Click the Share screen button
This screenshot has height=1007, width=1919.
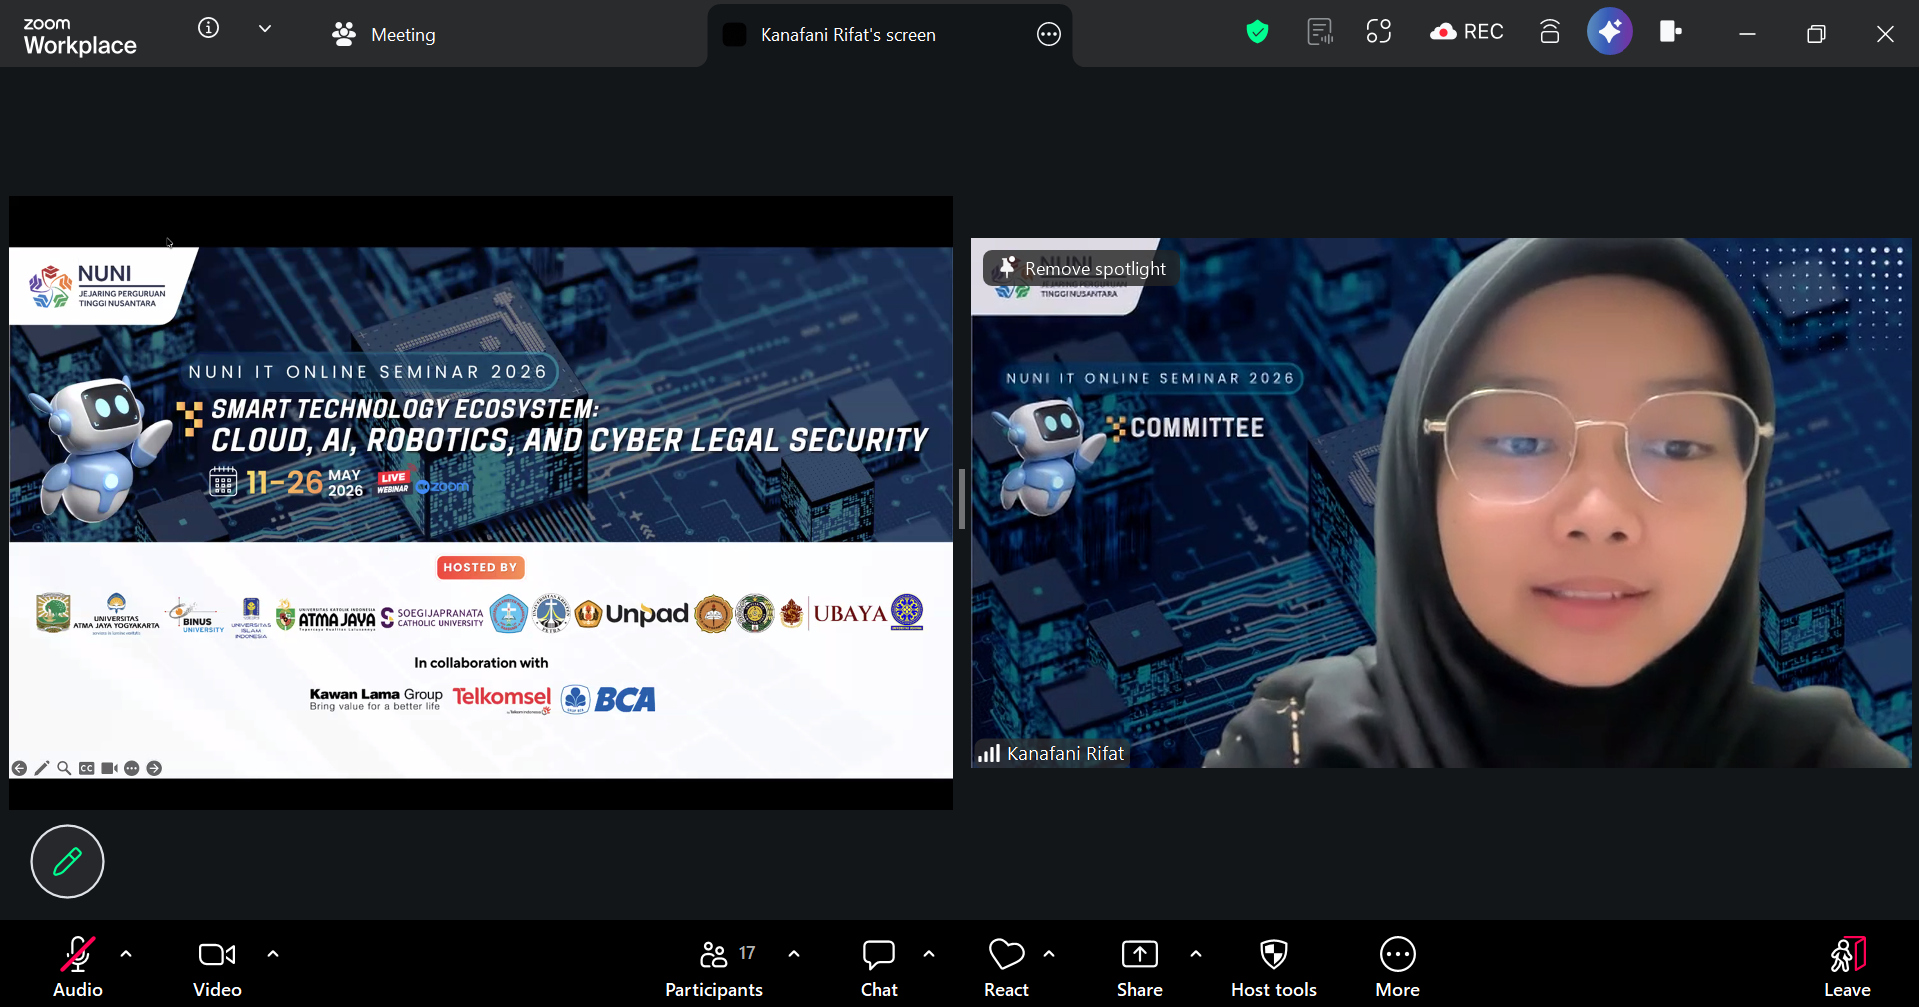1140,967
